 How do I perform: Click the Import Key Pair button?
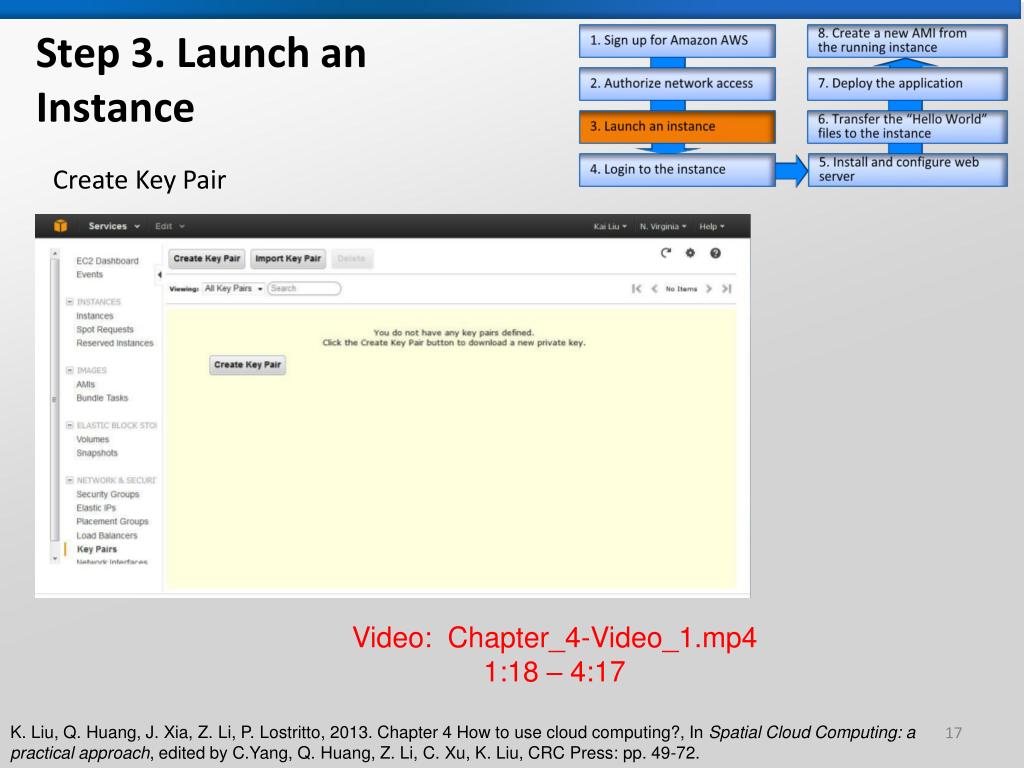(x=288, y=259)
